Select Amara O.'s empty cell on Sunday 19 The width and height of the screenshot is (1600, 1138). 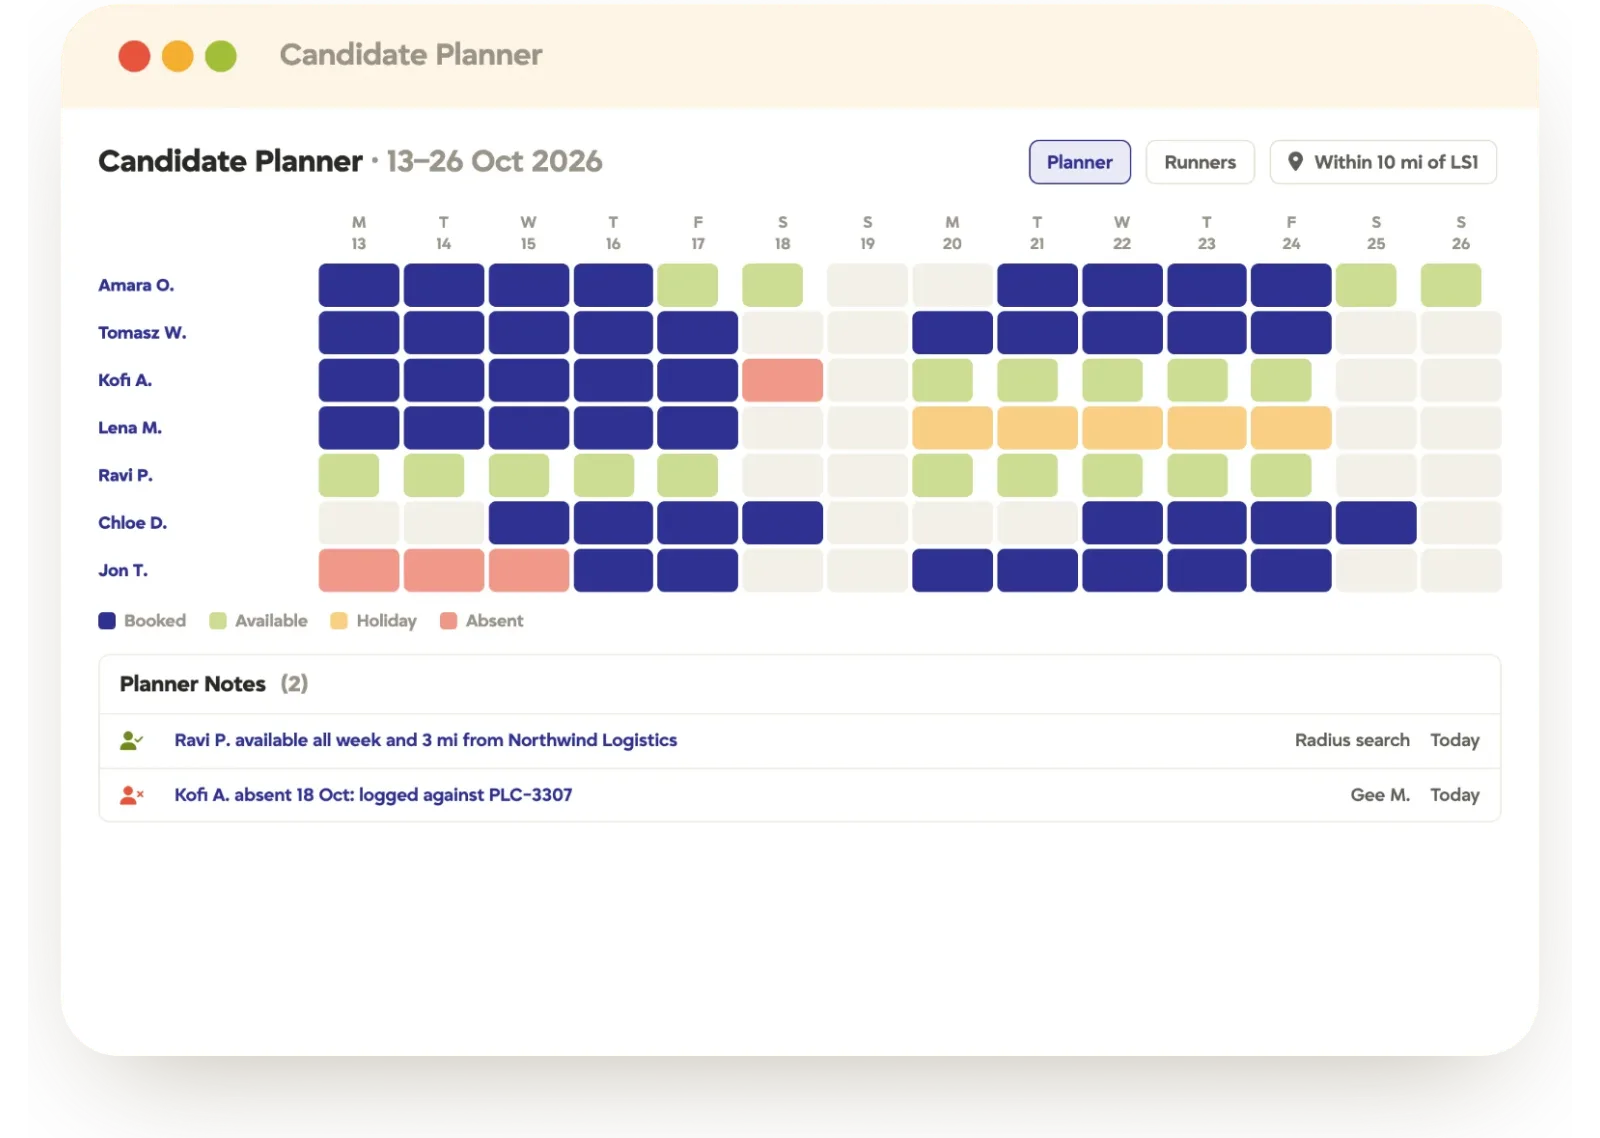click(x=867, y=285)
